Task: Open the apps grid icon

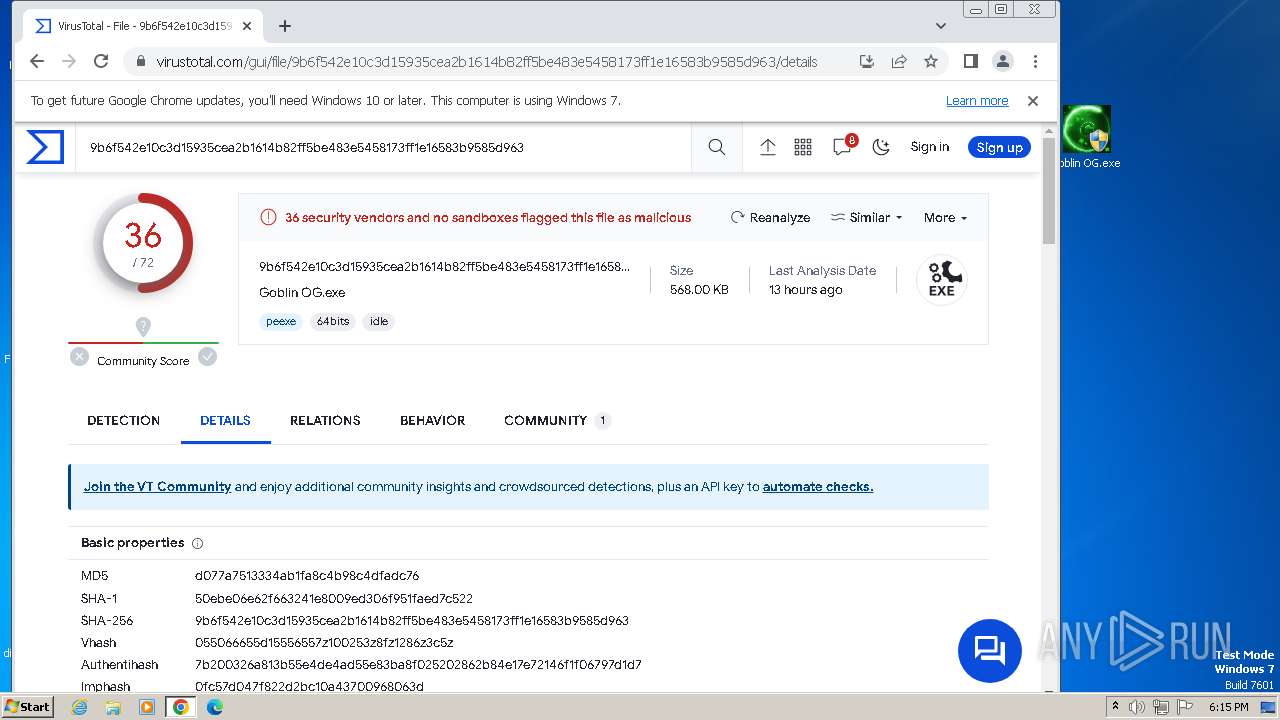Action: [x=803, y=147]
